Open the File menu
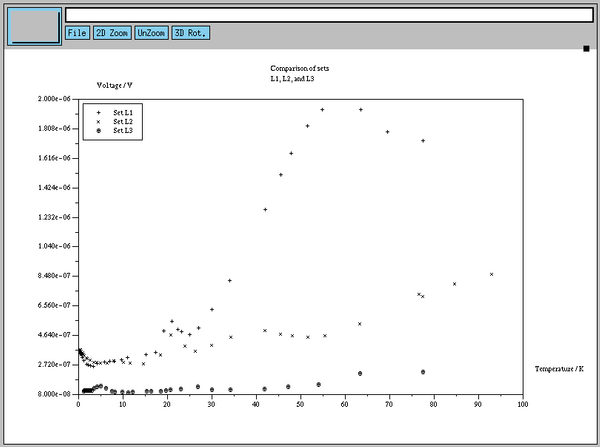Image resolution: width=600 pixels, height=447 pixels. [x=77, y=33]
